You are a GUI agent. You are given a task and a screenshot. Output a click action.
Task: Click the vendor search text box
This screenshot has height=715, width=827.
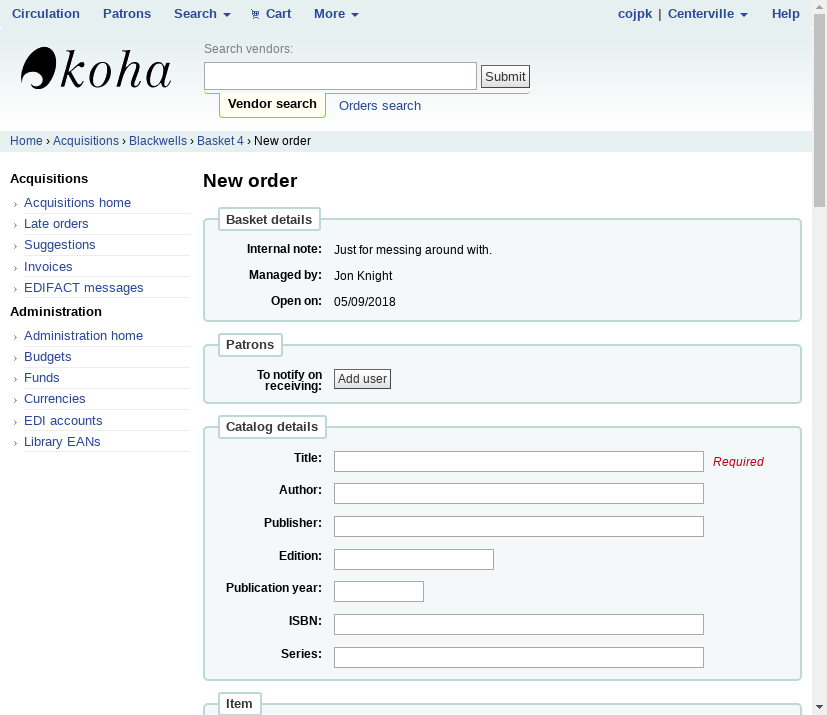click(x=340, y=76)
